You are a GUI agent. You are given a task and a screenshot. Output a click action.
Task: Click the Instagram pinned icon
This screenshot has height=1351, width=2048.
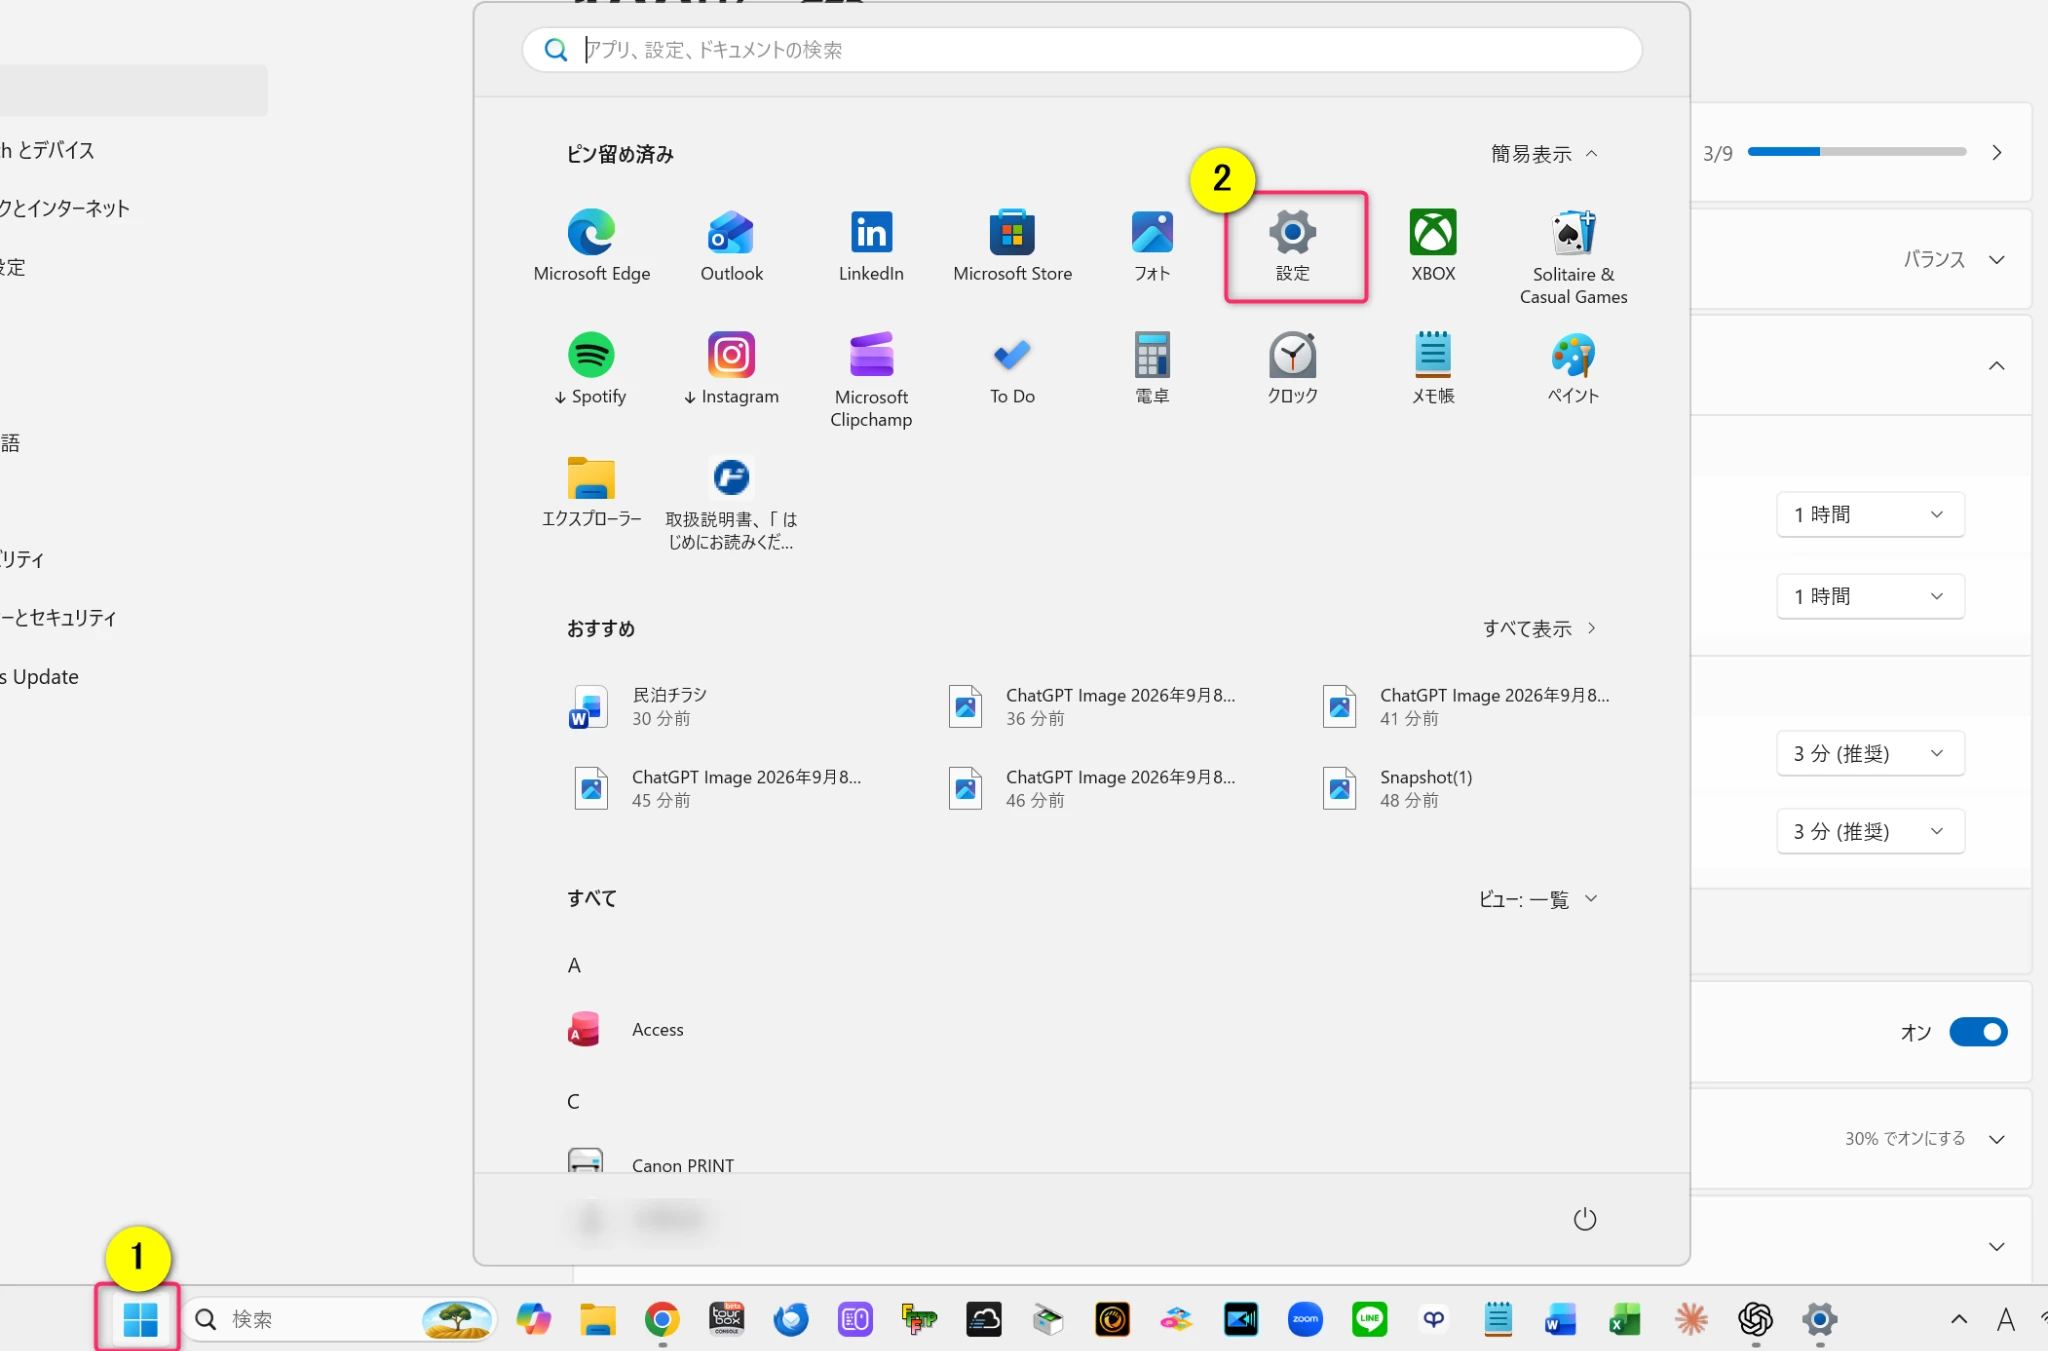[731, 369]
